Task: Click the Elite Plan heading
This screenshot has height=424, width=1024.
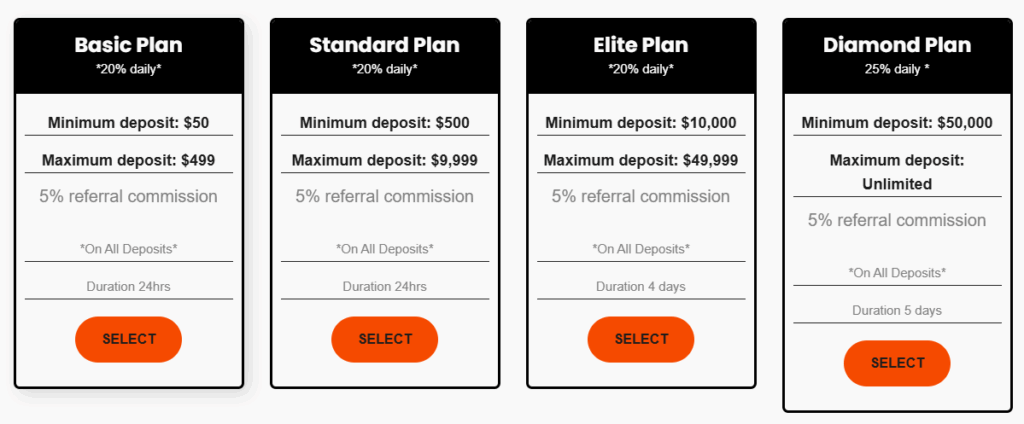Action: pos(641,45)
